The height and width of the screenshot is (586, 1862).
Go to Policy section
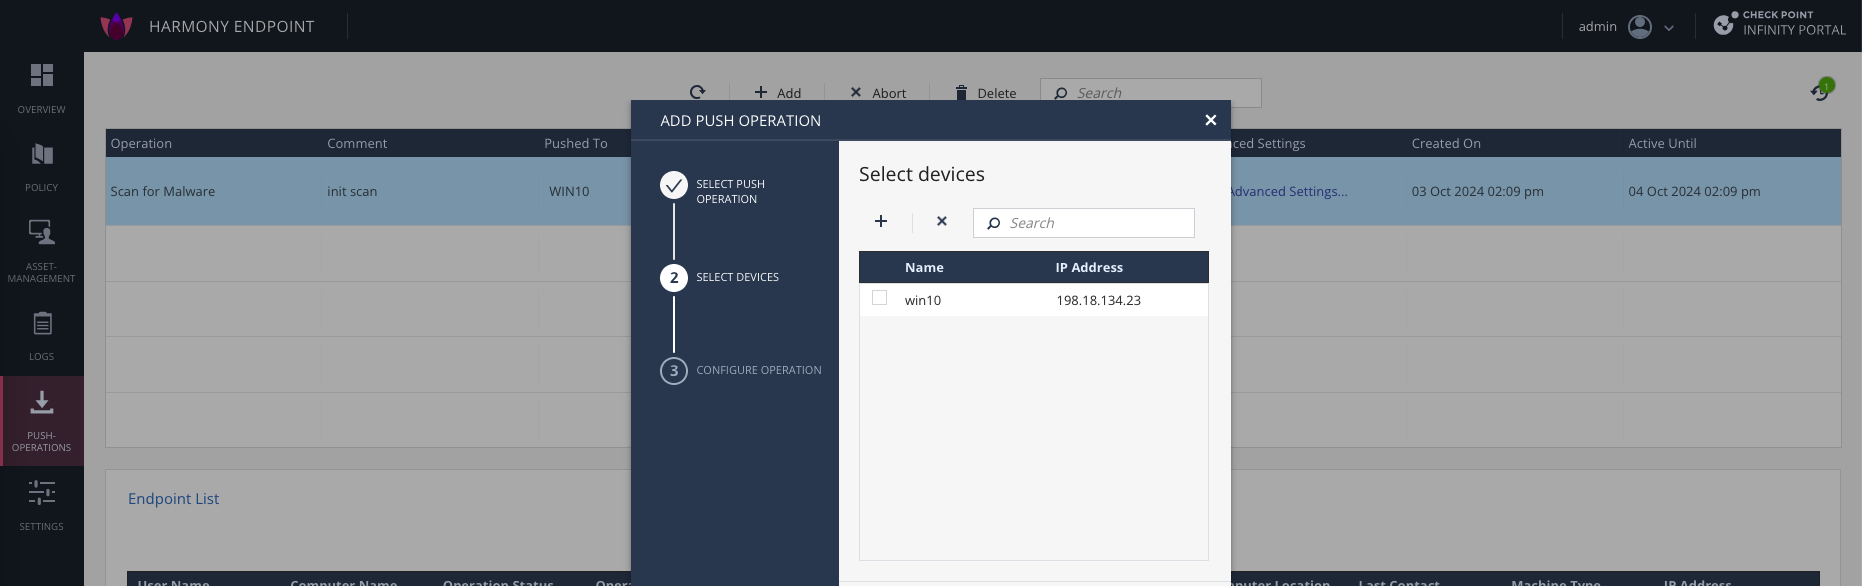pos(41,166)
